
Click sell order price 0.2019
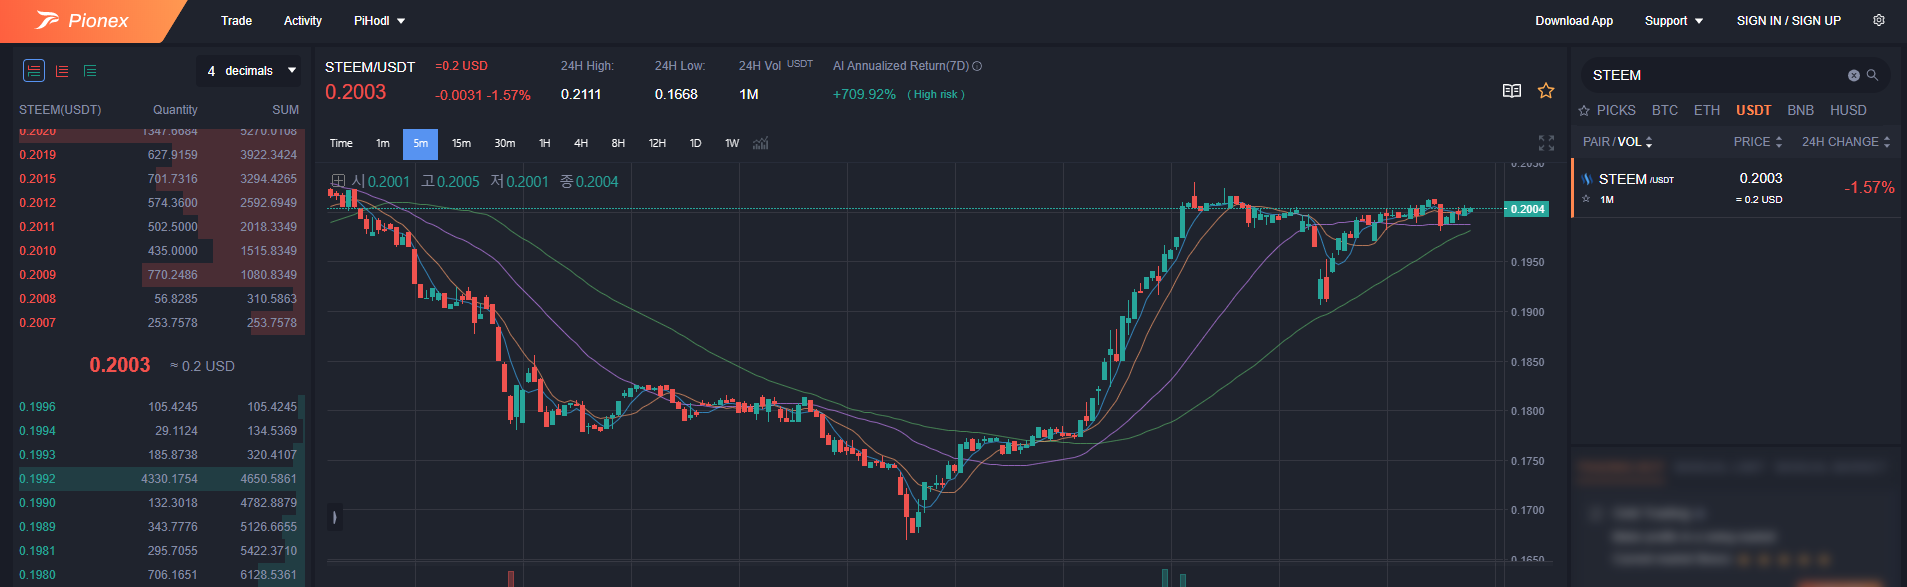[x=38, y=155]
